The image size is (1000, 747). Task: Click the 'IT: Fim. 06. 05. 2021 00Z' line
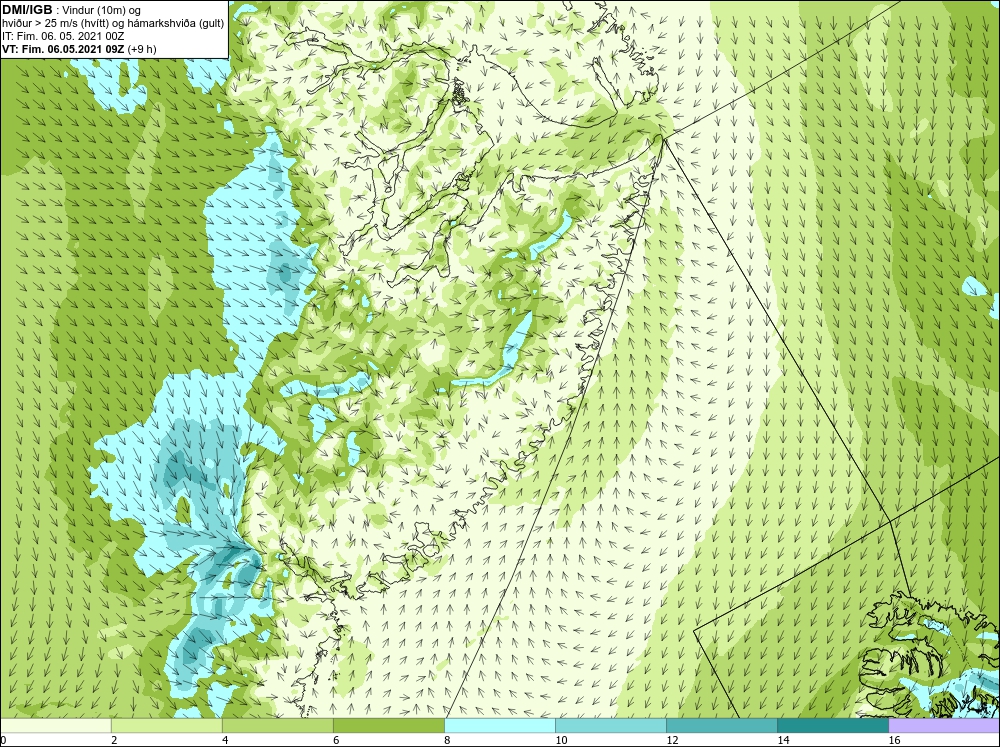coord(62,36)
